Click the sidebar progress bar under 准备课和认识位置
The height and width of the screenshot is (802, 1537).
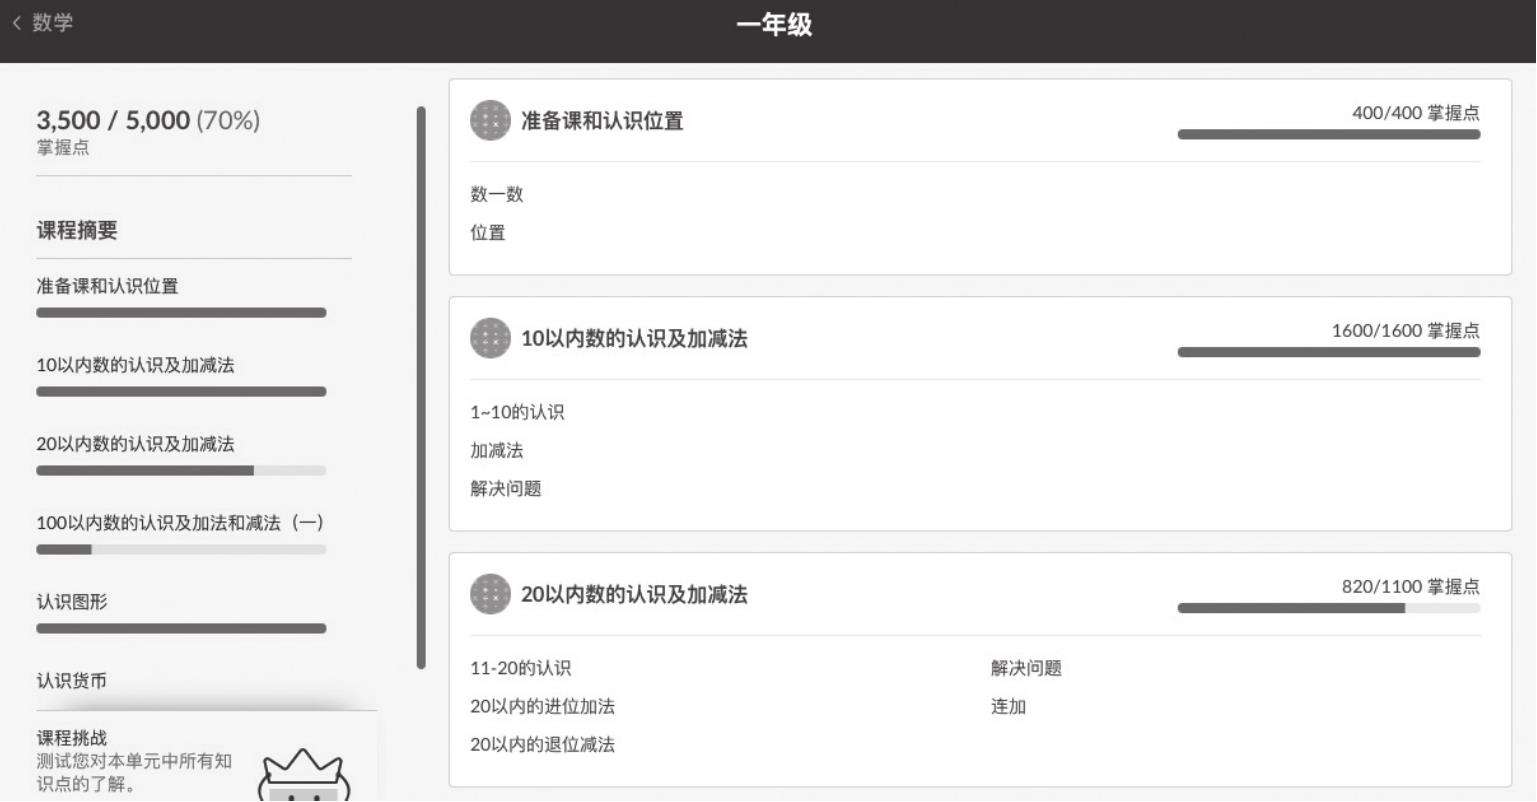coord(181,313)
